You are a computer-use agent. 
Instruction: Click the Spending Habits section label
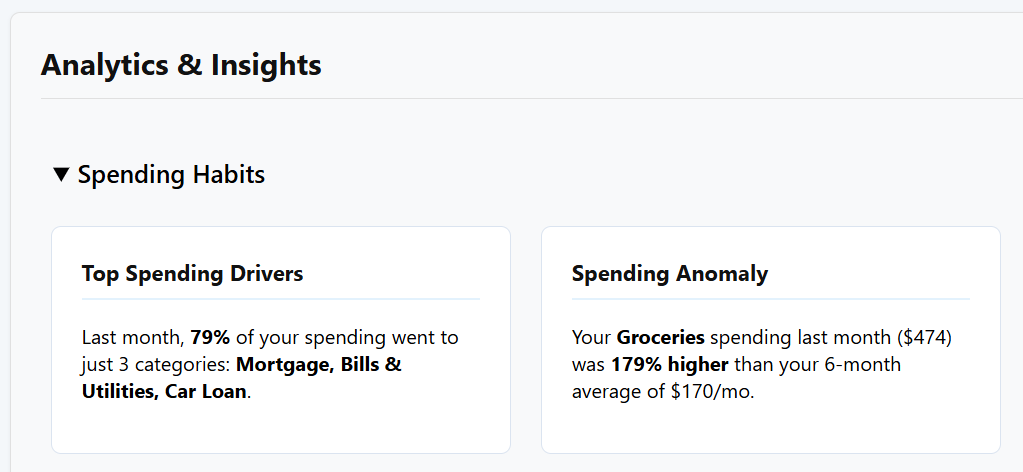[x=171, y=175]
